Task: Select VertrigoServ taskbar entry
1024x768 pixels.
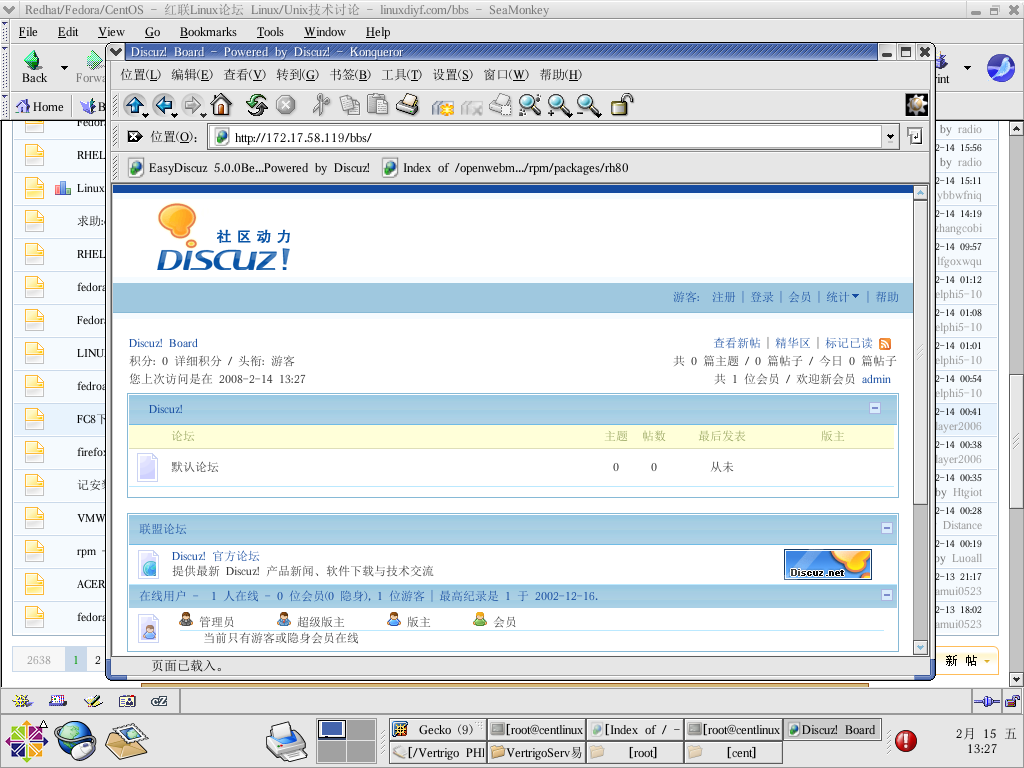Action: coord(536,752)
